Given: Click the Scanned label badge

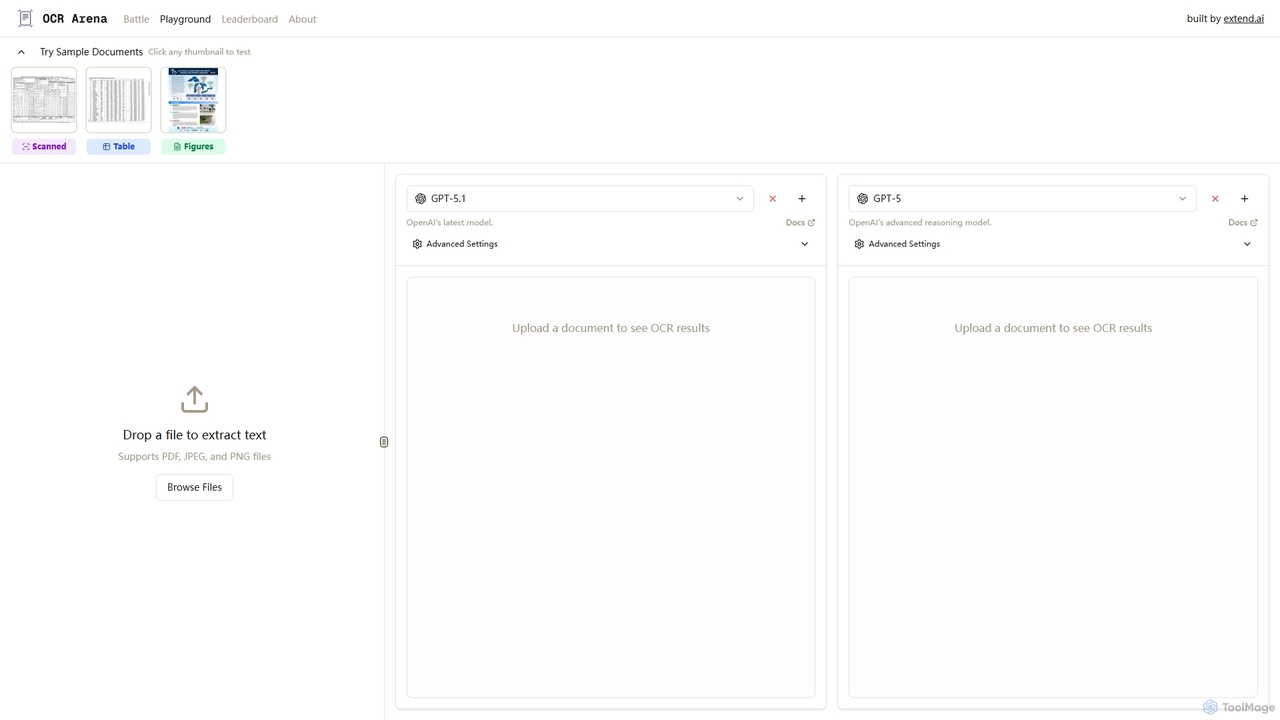Looking at the screenshot, I should (x=44, y=146).
